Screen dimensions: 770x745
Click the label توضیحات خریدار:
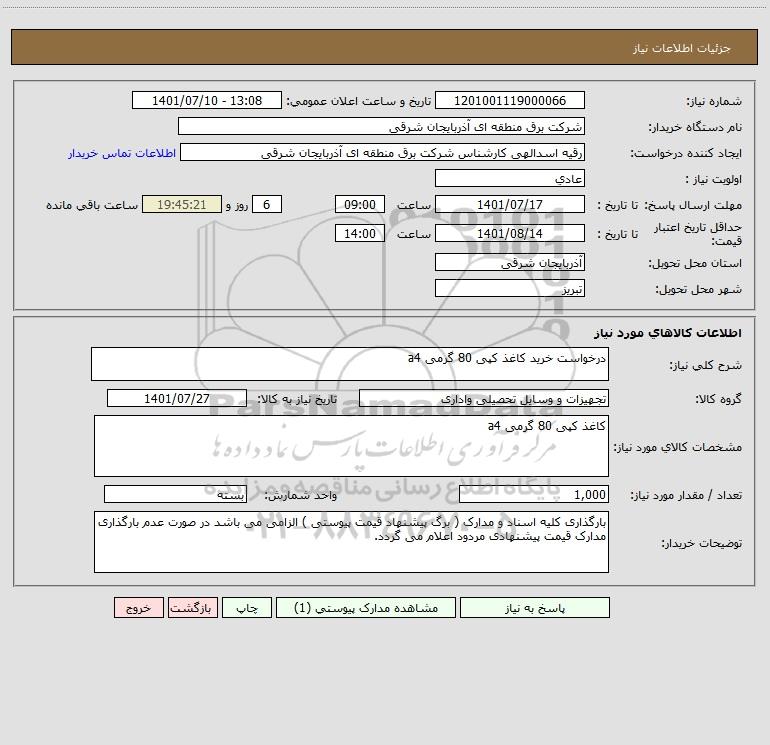[x=702, y=543]
